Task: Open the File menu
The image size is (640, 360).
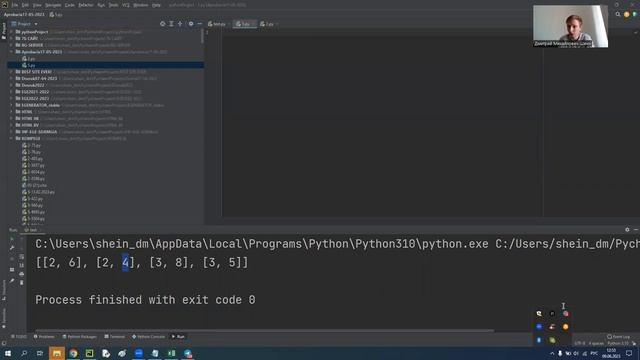Action: 15,5
